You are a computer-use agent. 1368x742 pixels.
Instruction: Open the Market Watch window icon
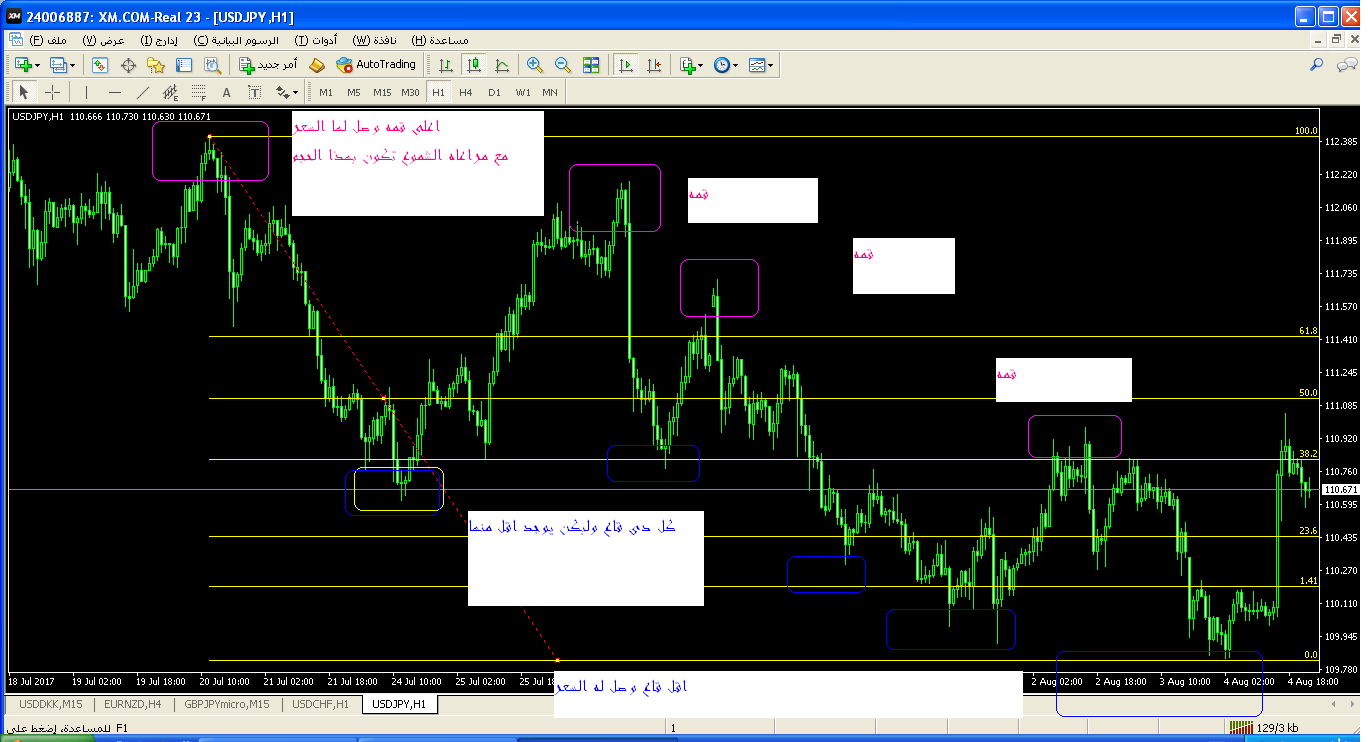pyautogui.click(x=100, y=65)
